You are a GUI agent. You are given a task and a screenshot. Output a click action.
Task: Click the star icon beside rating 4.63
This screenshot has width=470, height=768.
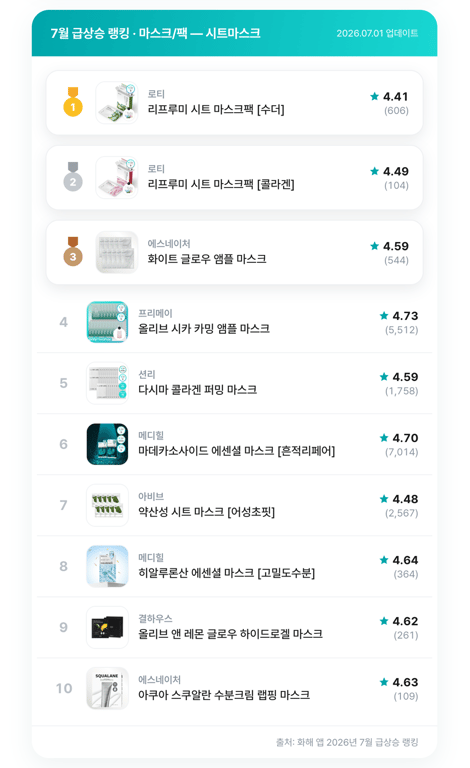[x=384, y=682]
